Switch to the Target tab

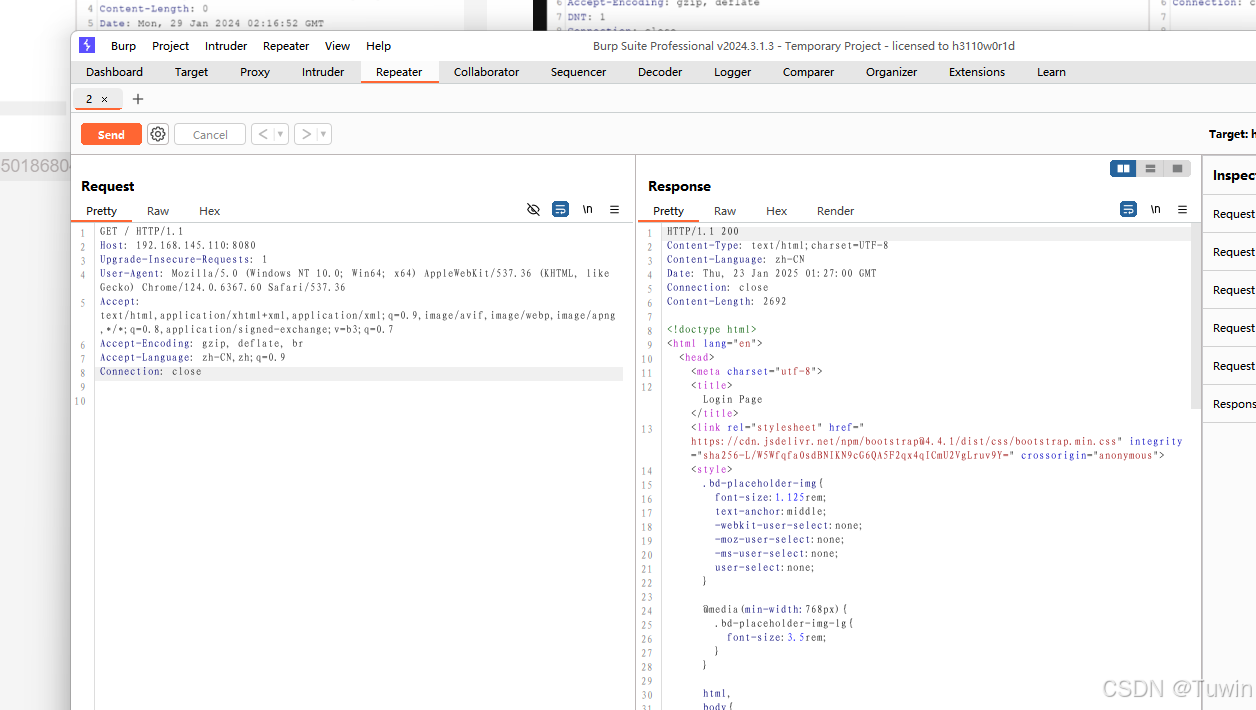point(191,72)
